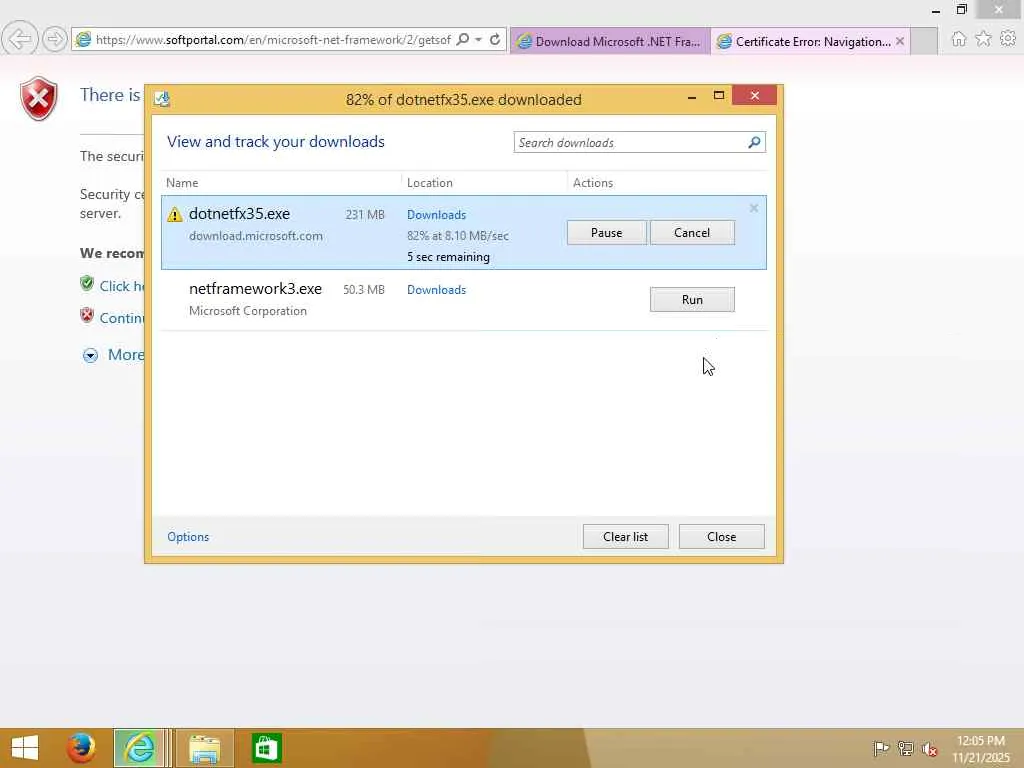Click the Home icon in Internet Explorer
Image resolution: width=1024 pixels, height=768 pixels.
coord(959,39)
